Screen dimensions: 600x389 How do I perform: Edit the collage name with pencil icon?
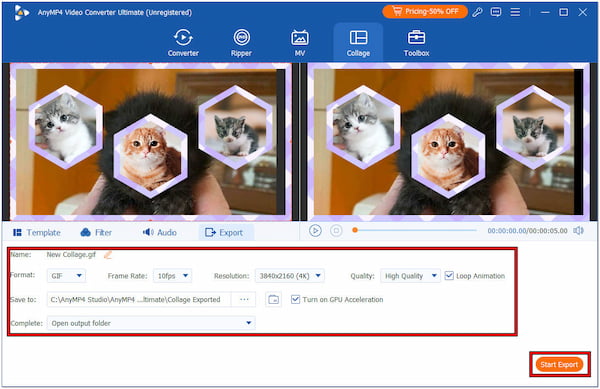point(108,255)
